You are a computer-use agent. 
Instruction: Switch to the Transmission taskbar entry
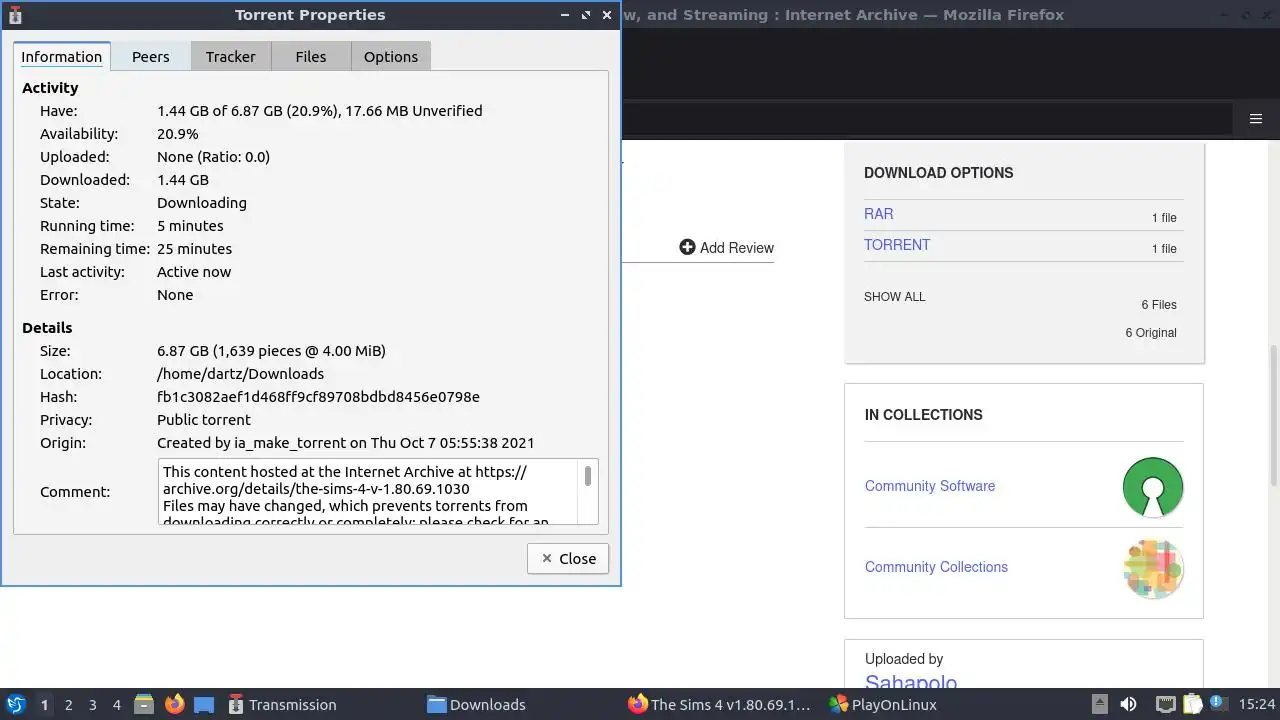click(x=283, y=704)
